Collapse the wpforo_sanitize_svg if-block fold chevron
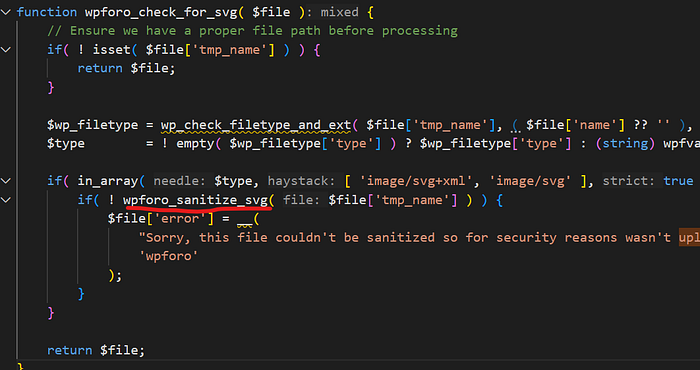The width and height of the screenshot is (700, 370). pos(5,200)
